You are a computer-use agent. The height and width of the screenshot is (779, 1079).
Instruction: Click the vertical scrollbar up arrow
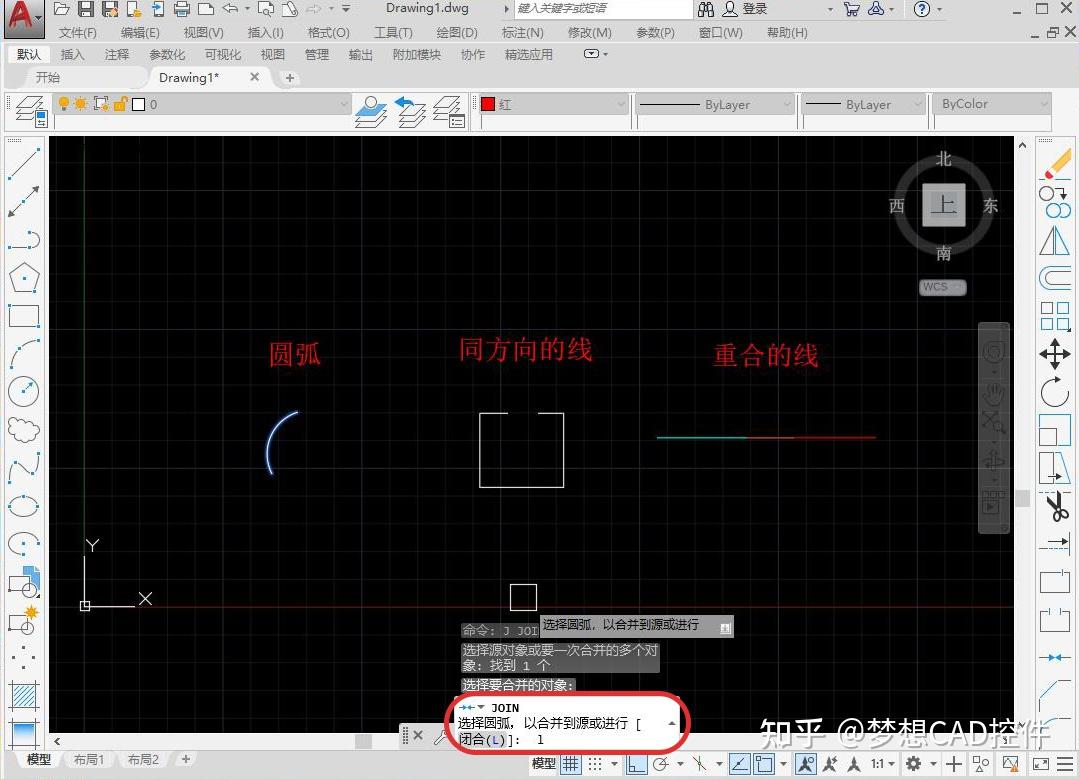[x=1023, y=145]
